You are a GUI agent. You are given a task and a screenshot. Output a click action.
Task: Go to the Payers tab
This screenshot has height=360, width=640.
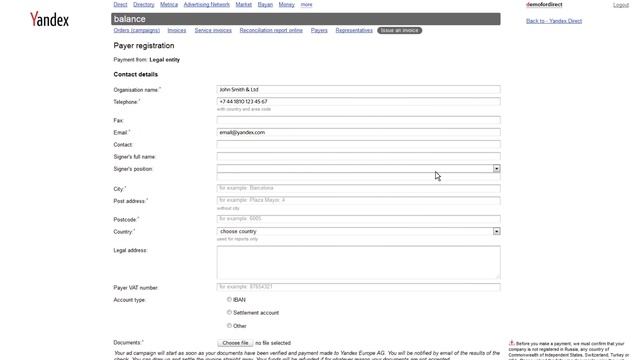pos(319,30)
